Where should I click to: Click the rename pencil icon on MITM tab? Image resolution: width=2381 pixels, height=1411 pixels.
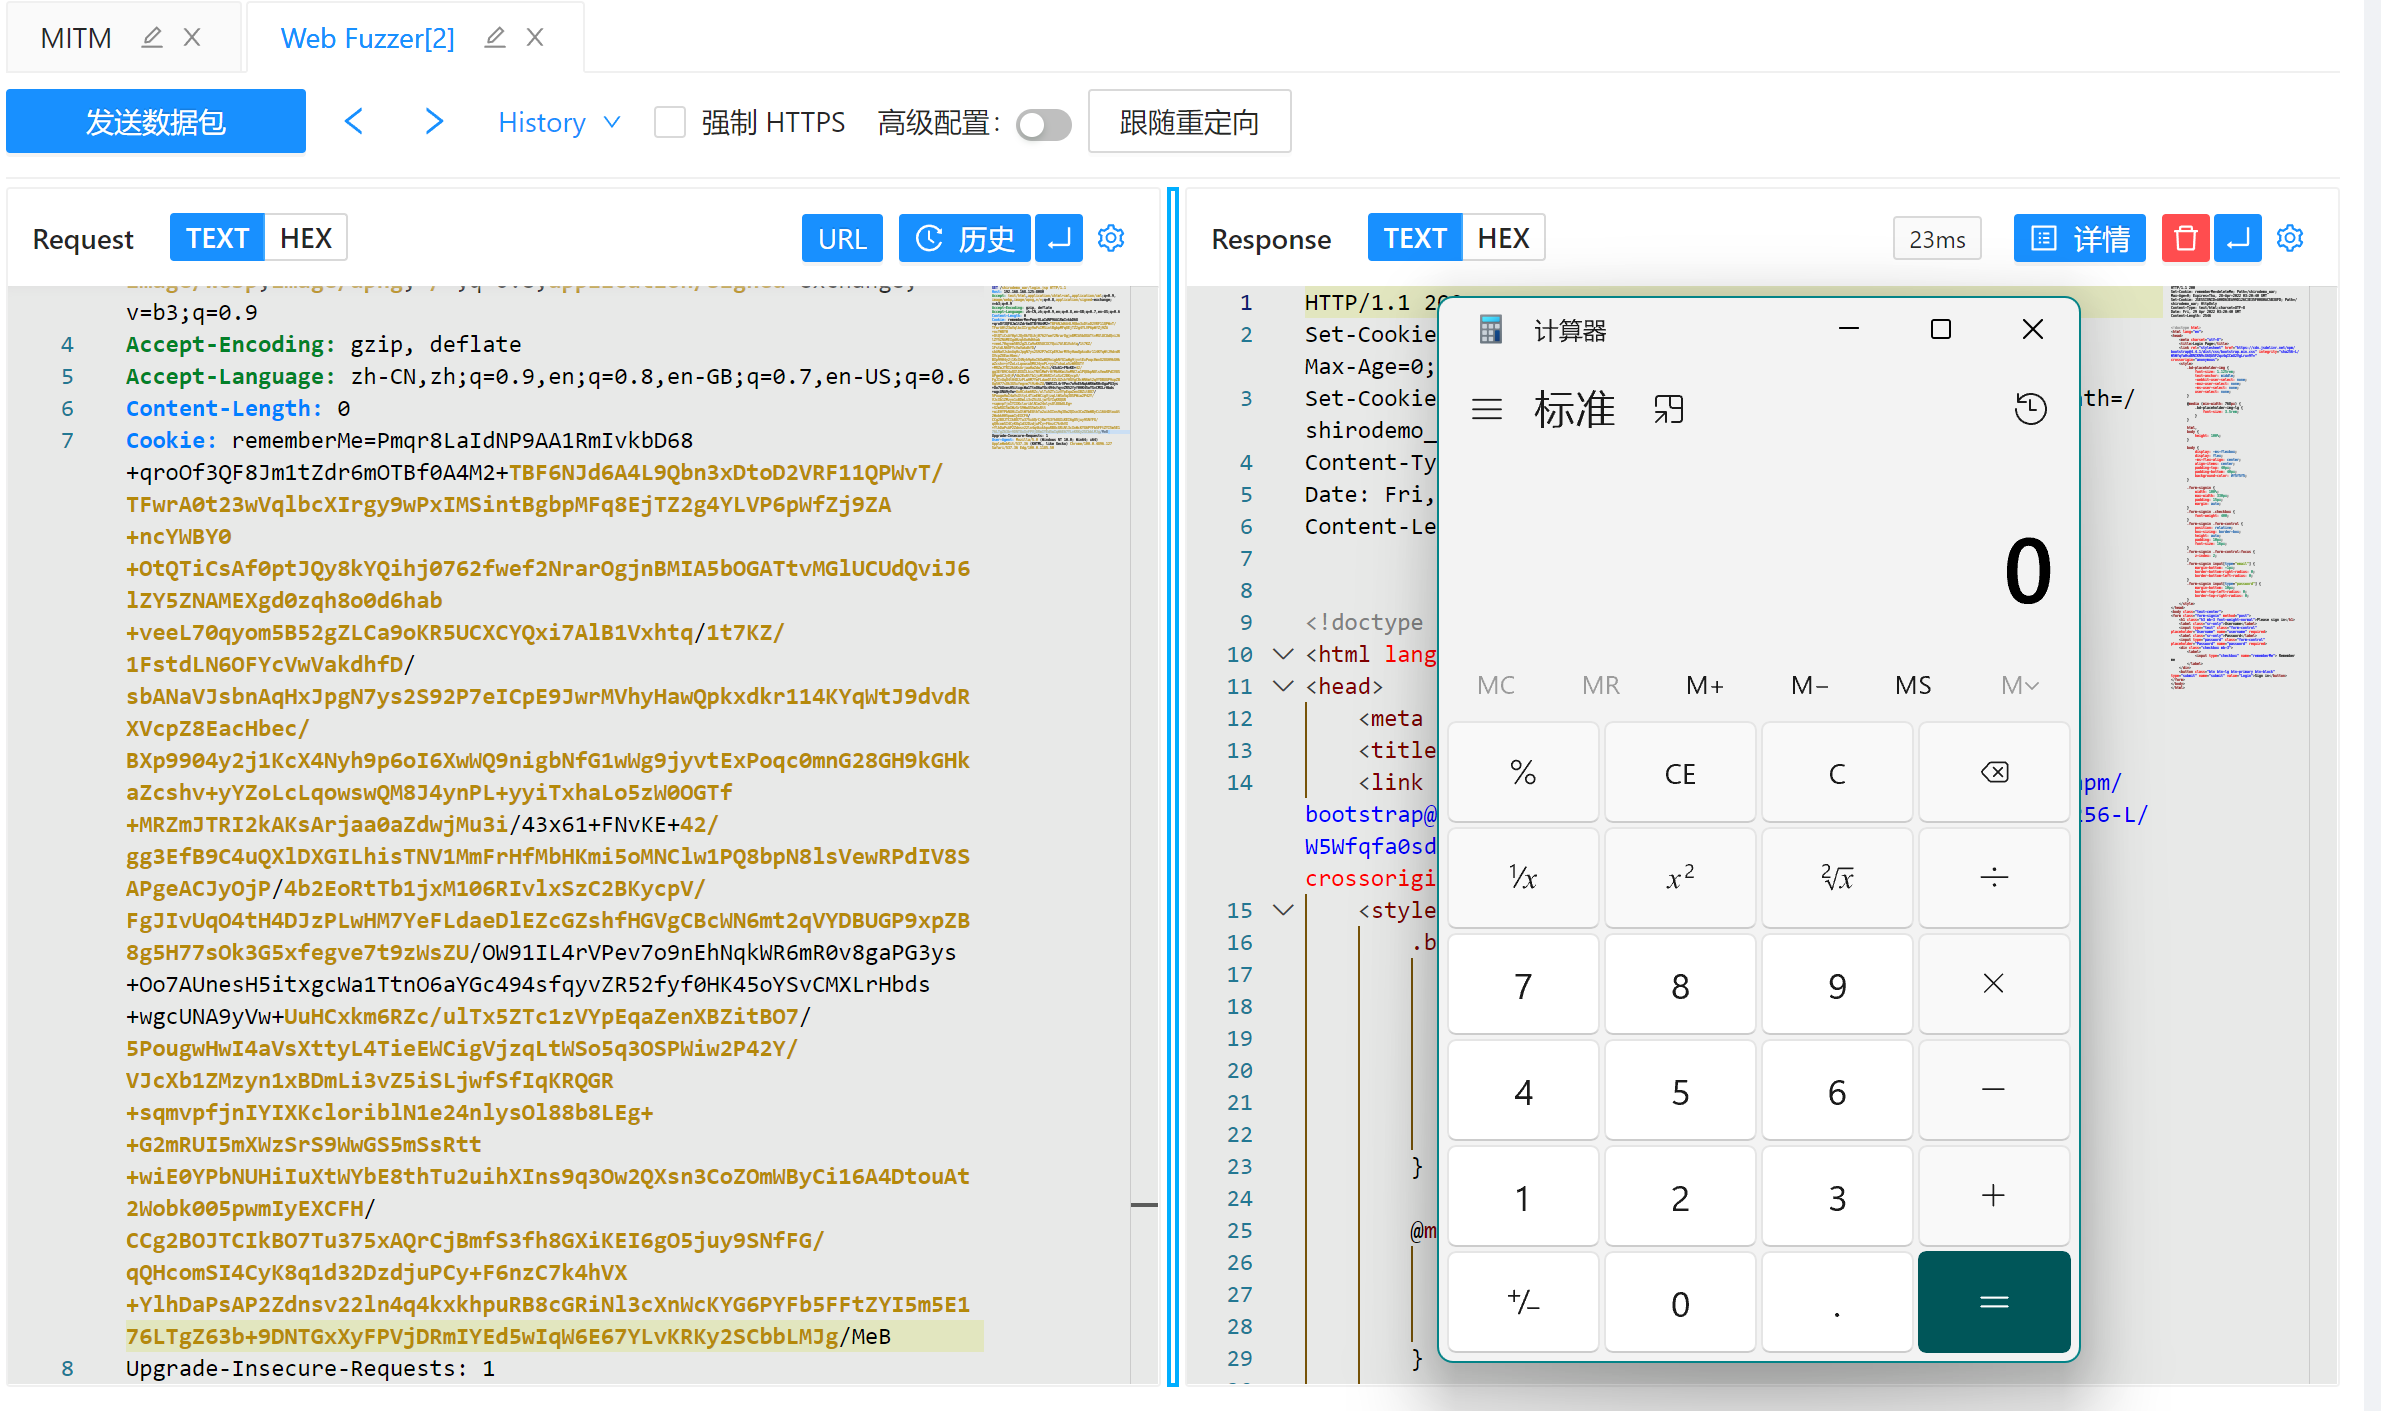152,38
